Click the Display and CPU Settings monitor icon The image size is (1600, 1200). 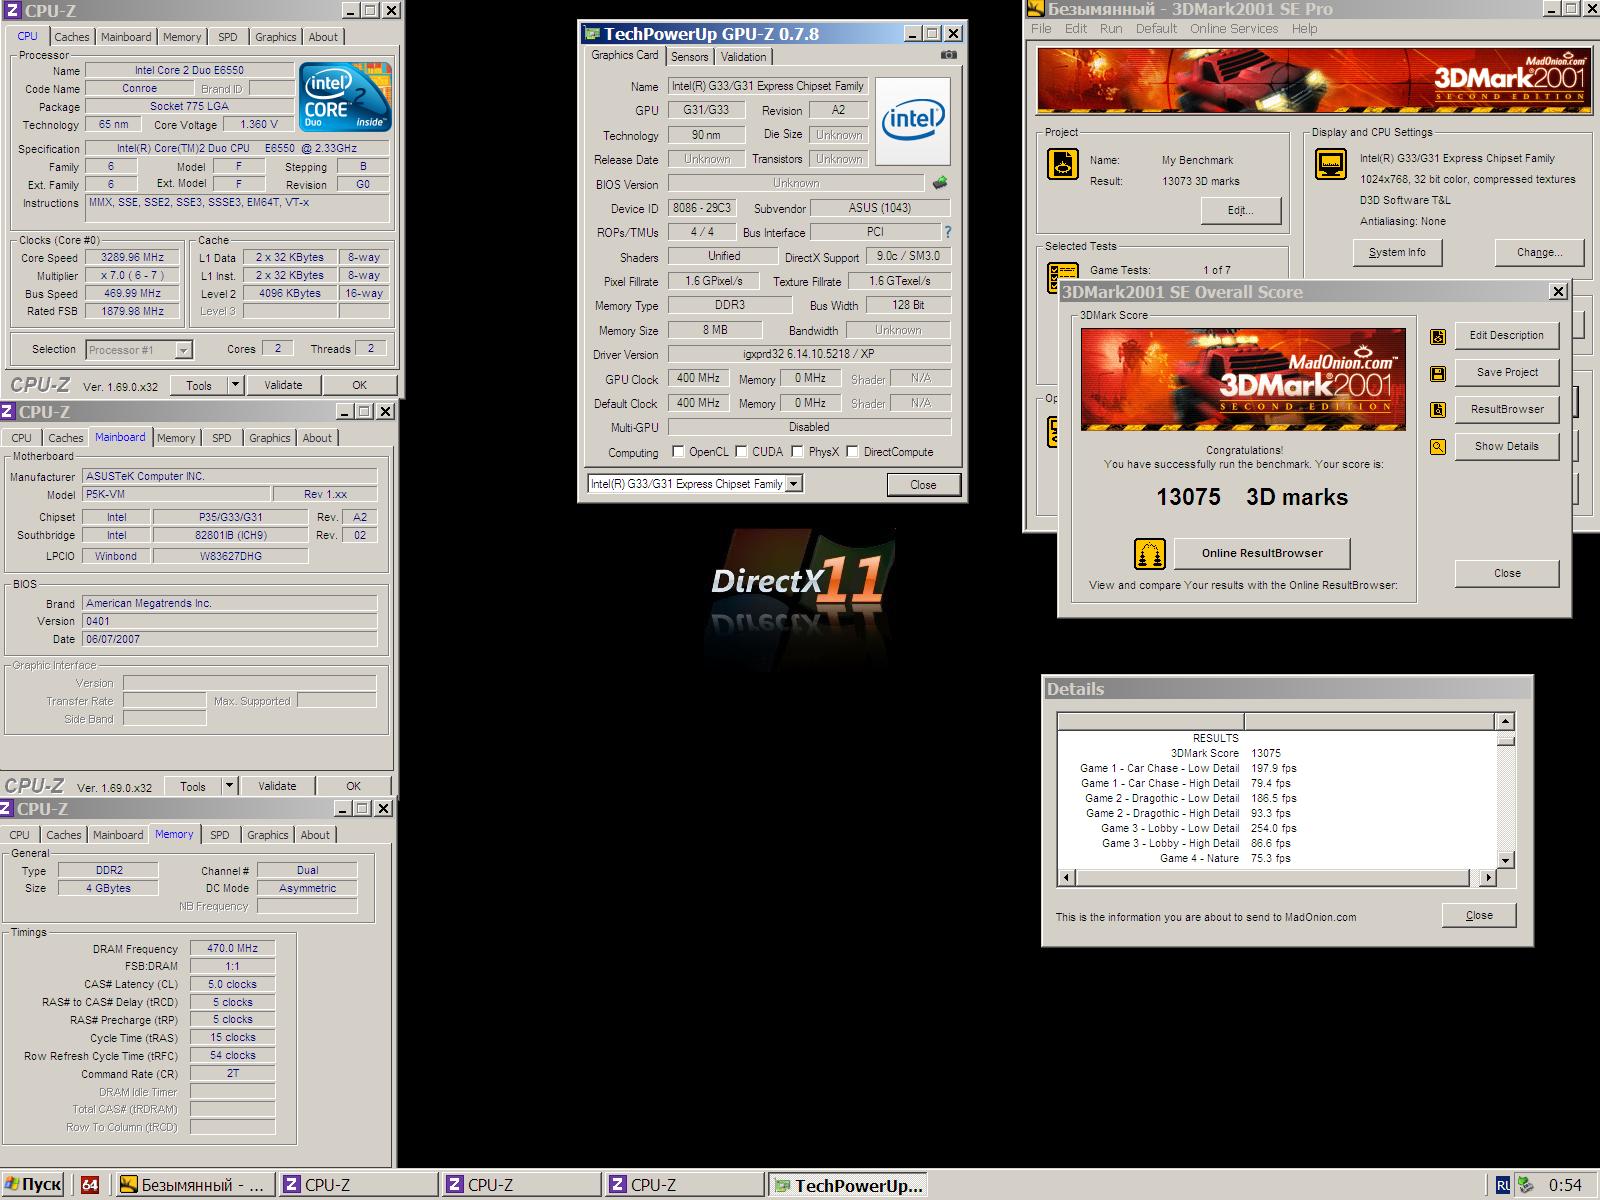click(1330, 164)
